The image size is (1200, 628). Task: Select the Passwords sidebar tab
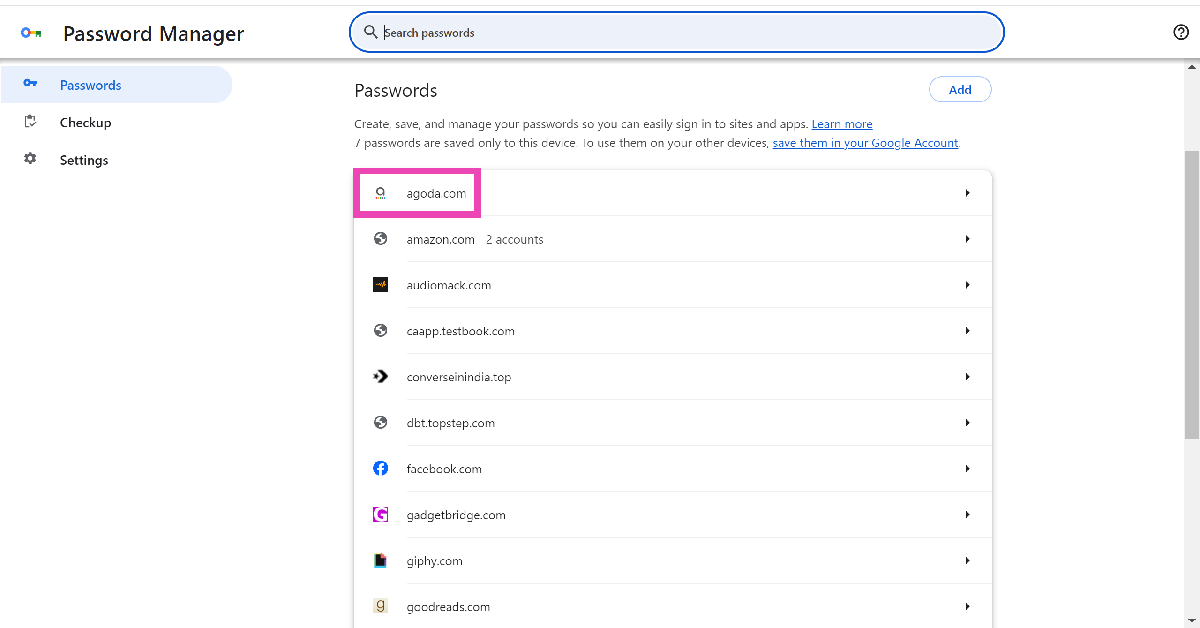pyautogui.click(x=90, y=85)
